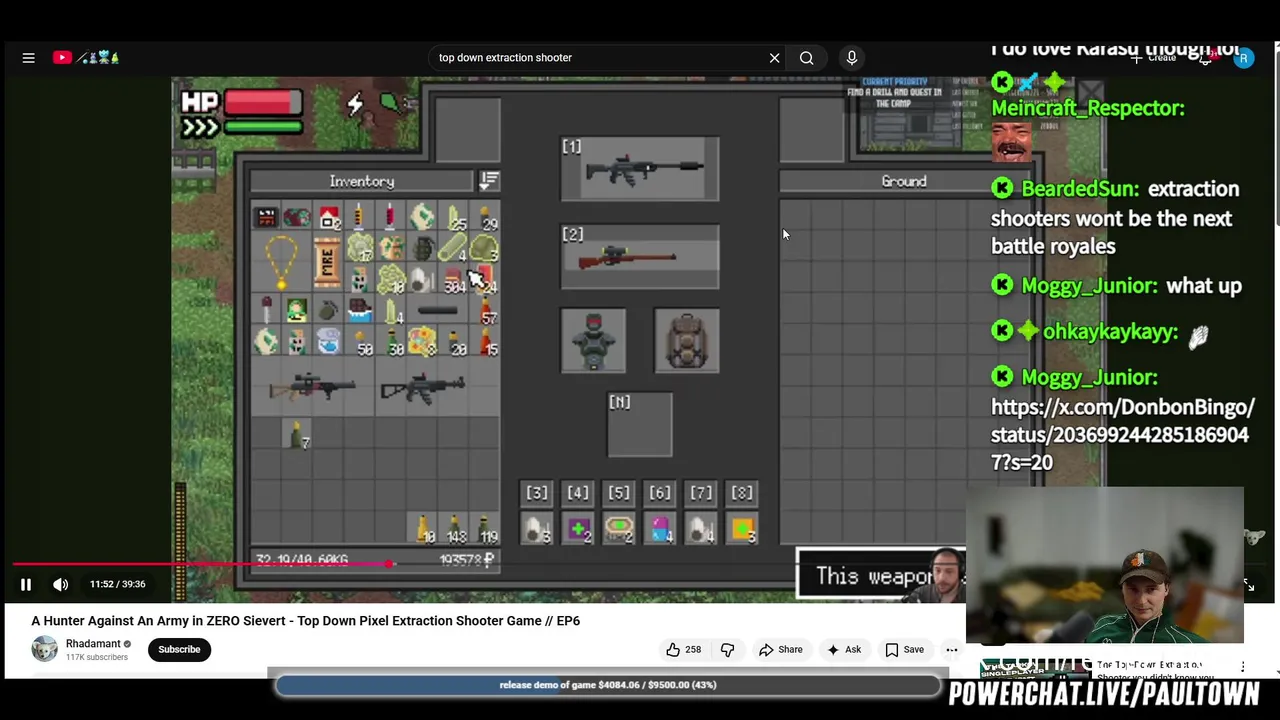1280x720 pixels.
Task: Click the release demo donation goal bar
Action: click(608, 685)
